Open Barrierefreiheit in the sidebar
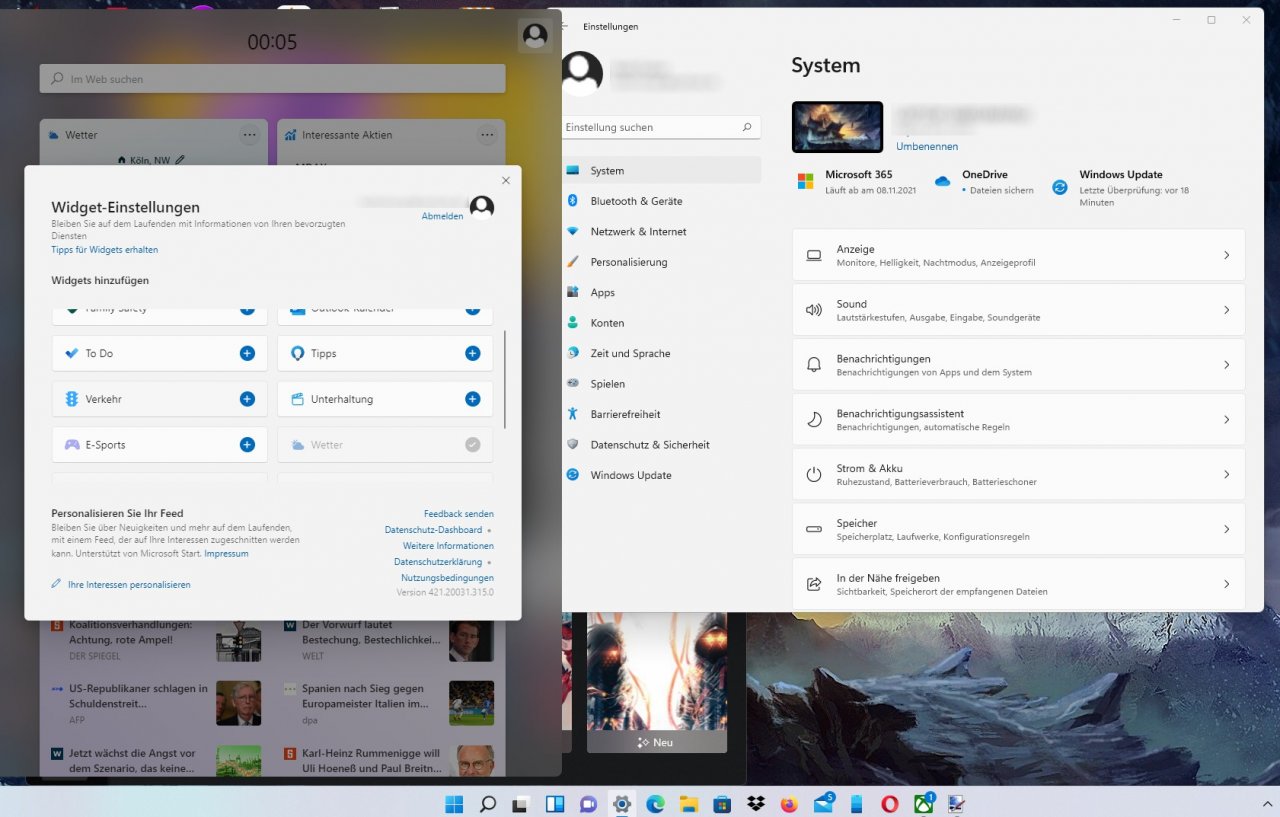 (x=661, y=414)
